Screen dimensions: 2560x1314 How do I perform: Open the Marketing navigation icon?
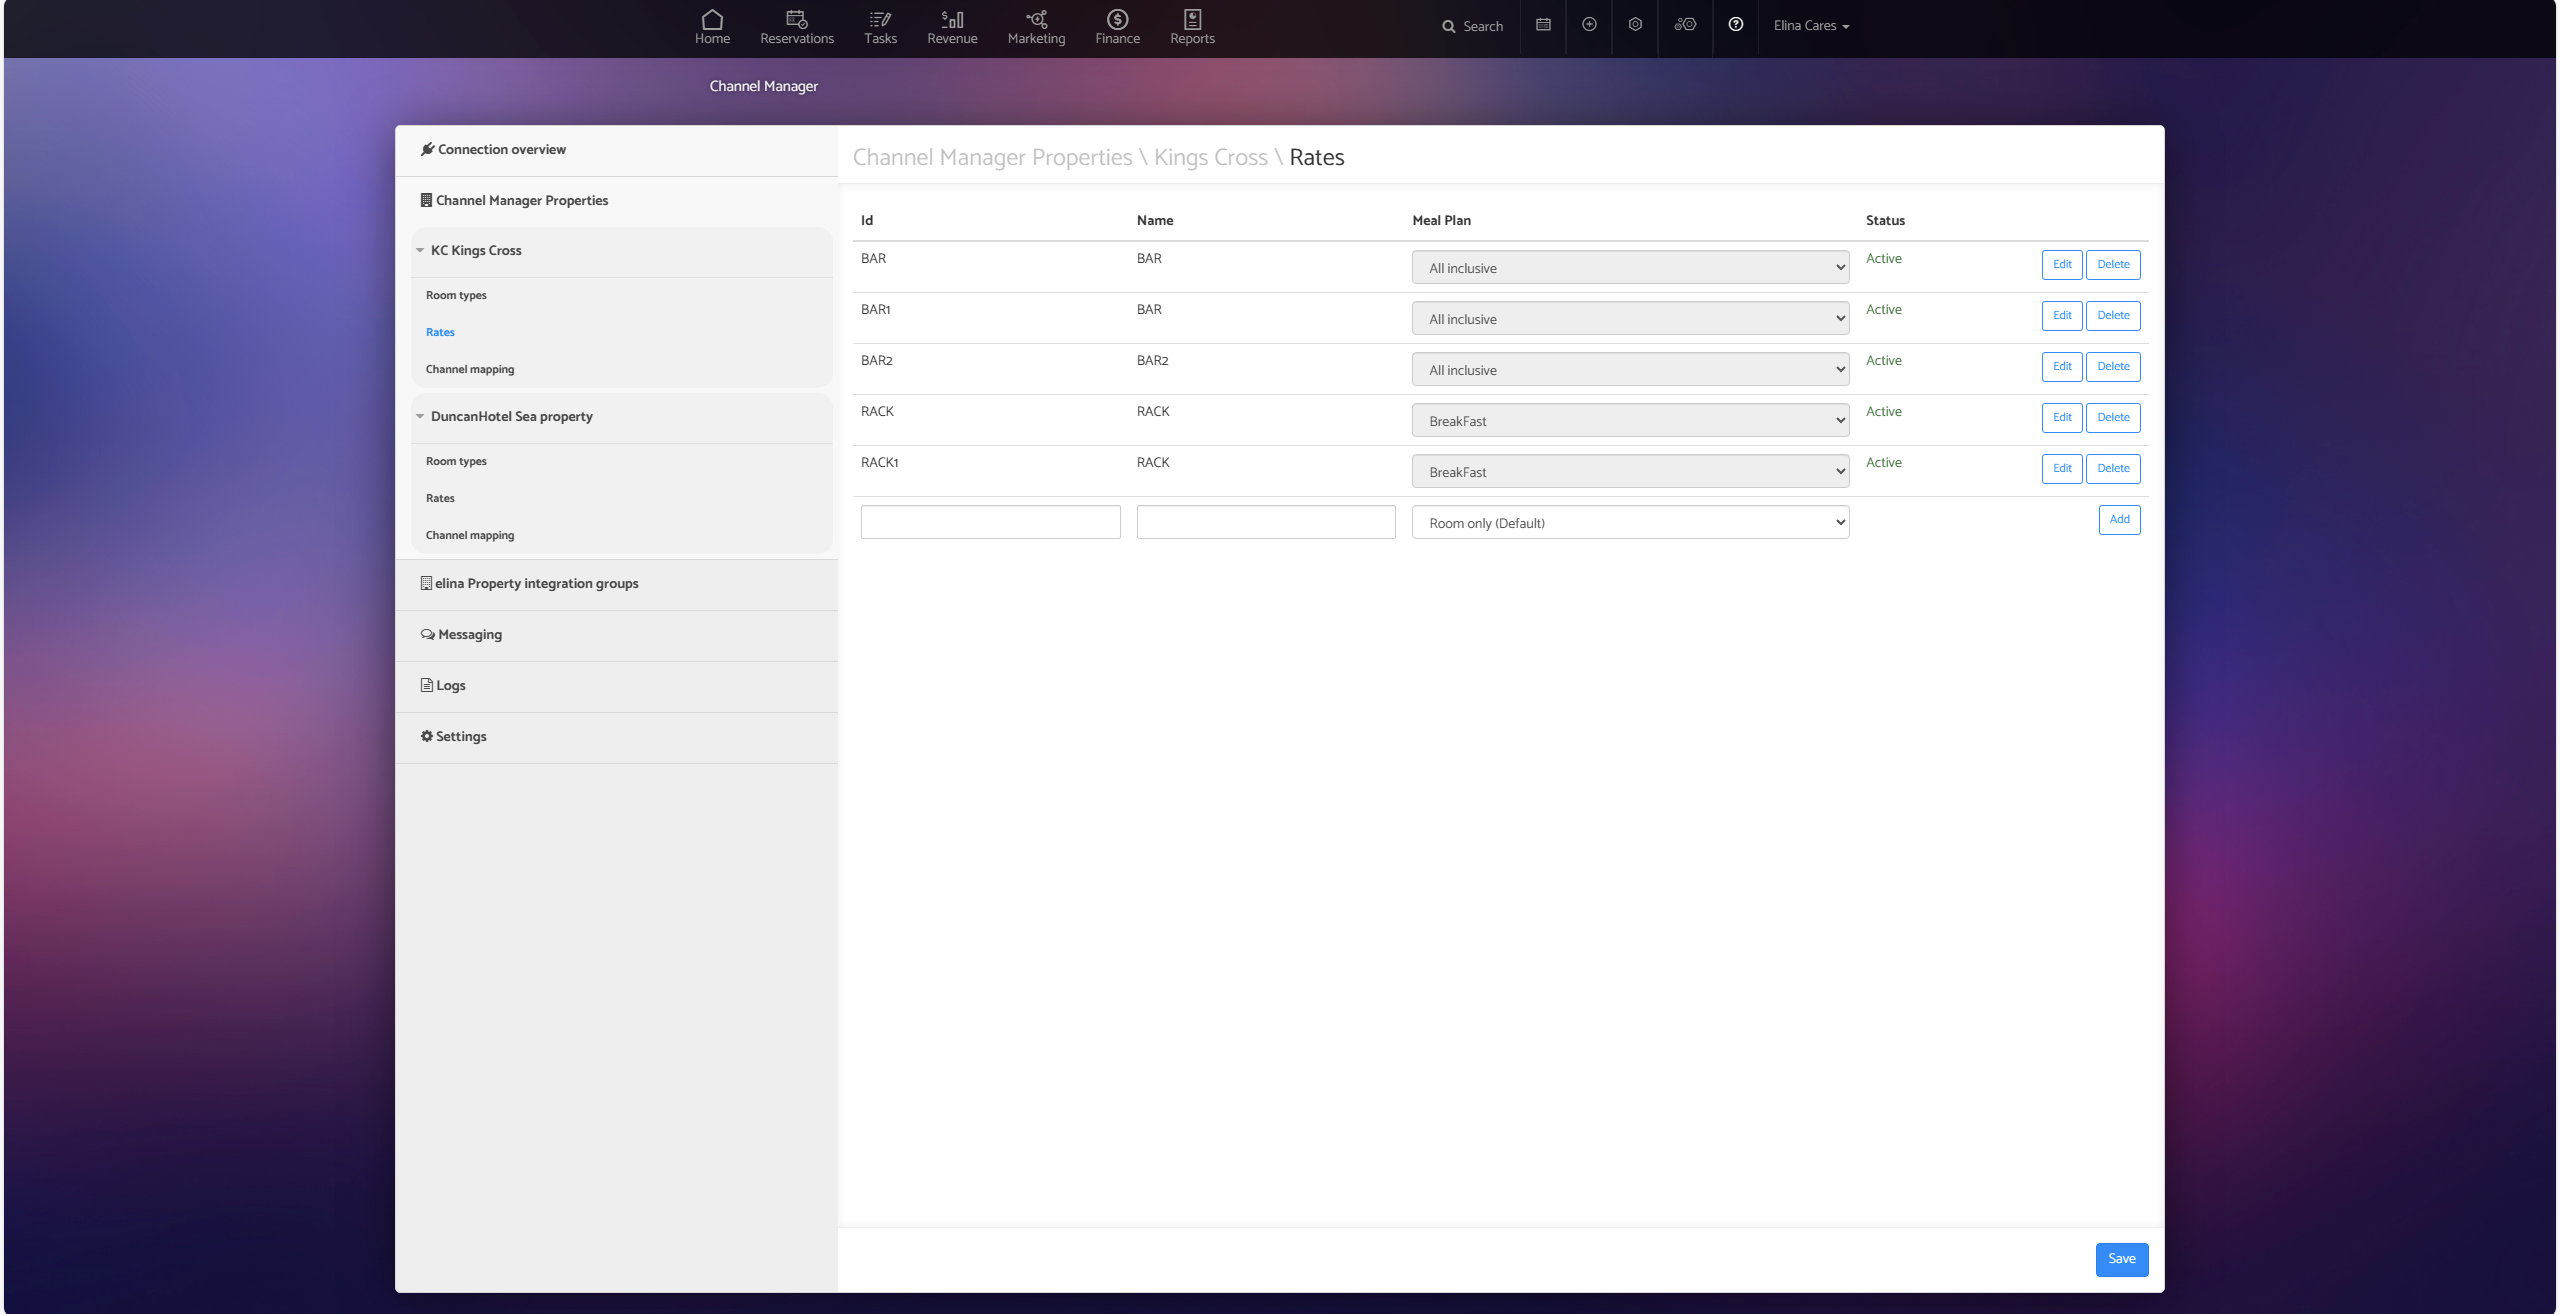(x=1036, y=27)
